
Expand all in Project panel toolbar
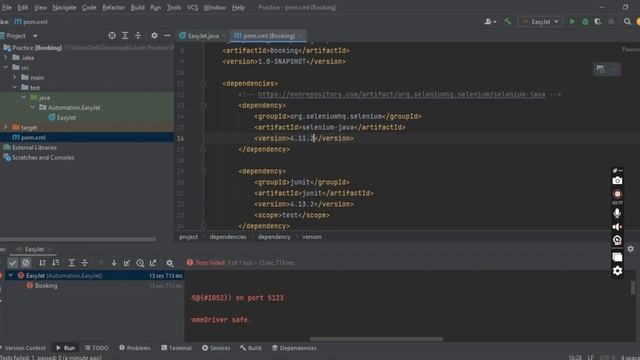[125, 36]
